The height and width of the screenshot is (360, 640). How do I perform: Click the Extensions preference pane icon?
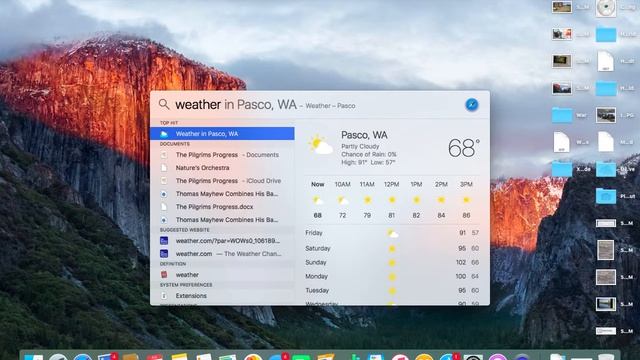(x=164, y=296)
